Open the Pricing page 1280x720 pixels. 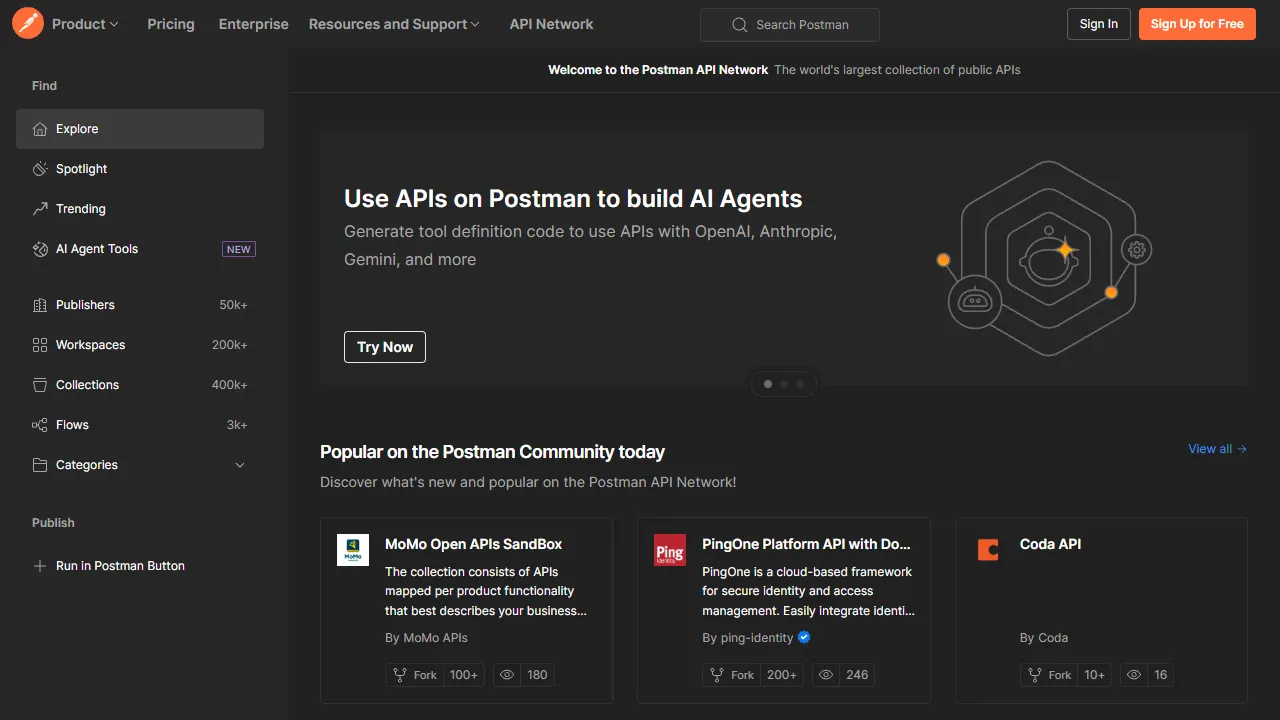171,24
